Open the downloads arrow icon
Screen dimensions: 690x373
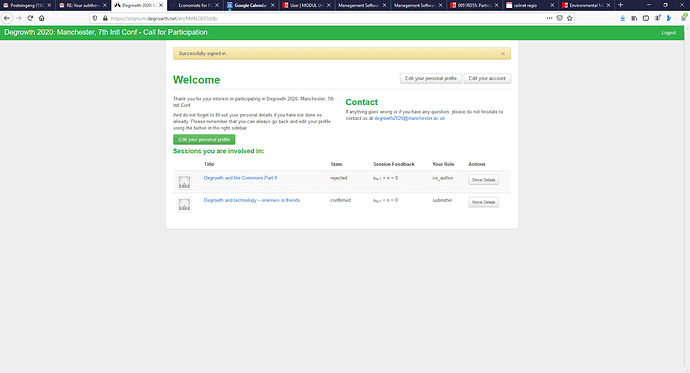(623, 18)
